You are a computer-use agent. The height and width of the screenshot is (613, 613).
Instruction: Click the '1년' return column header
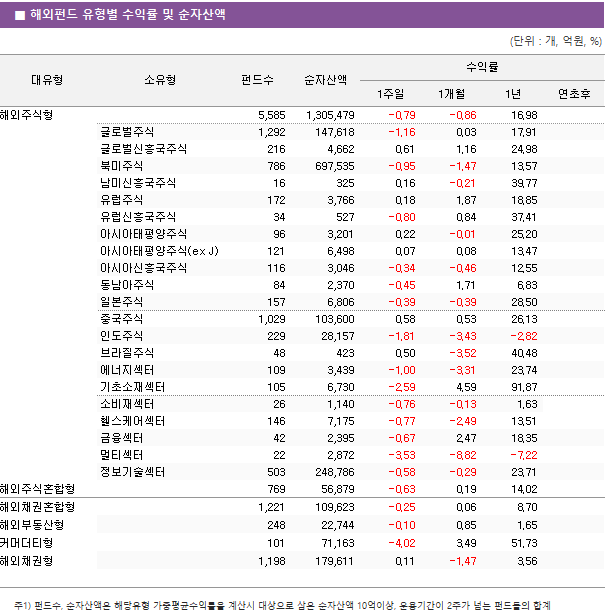[x=513, y=94]
